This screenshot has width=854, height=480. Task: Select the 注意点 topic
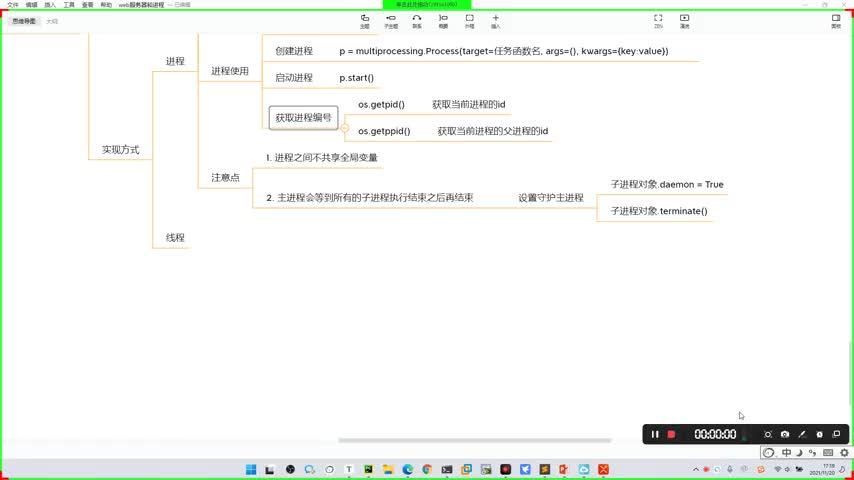point(225,178)
